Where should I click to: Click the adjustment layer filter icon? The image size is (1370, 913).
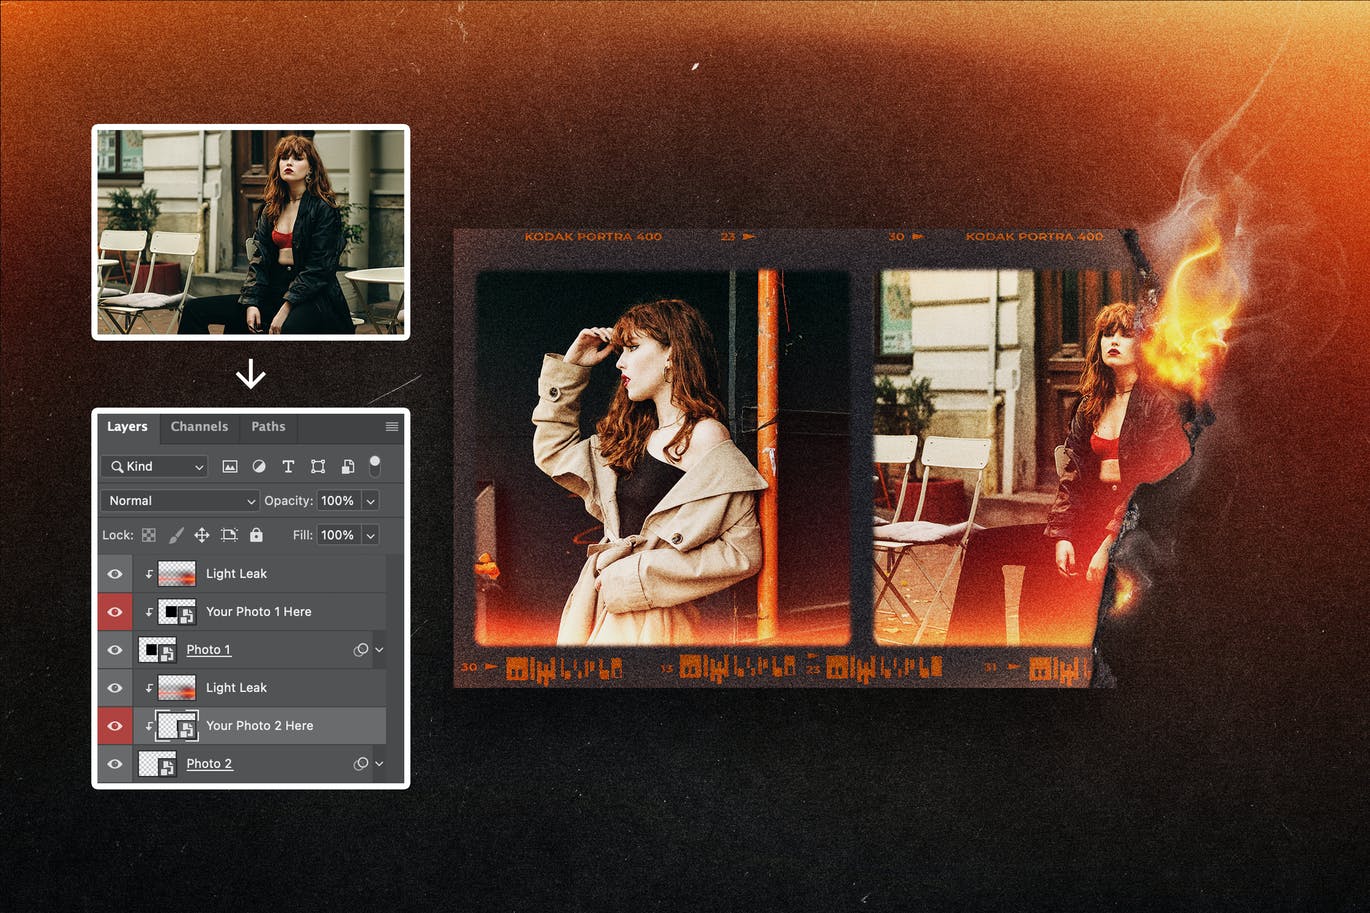pyautogui.click(x=259, y=466)
